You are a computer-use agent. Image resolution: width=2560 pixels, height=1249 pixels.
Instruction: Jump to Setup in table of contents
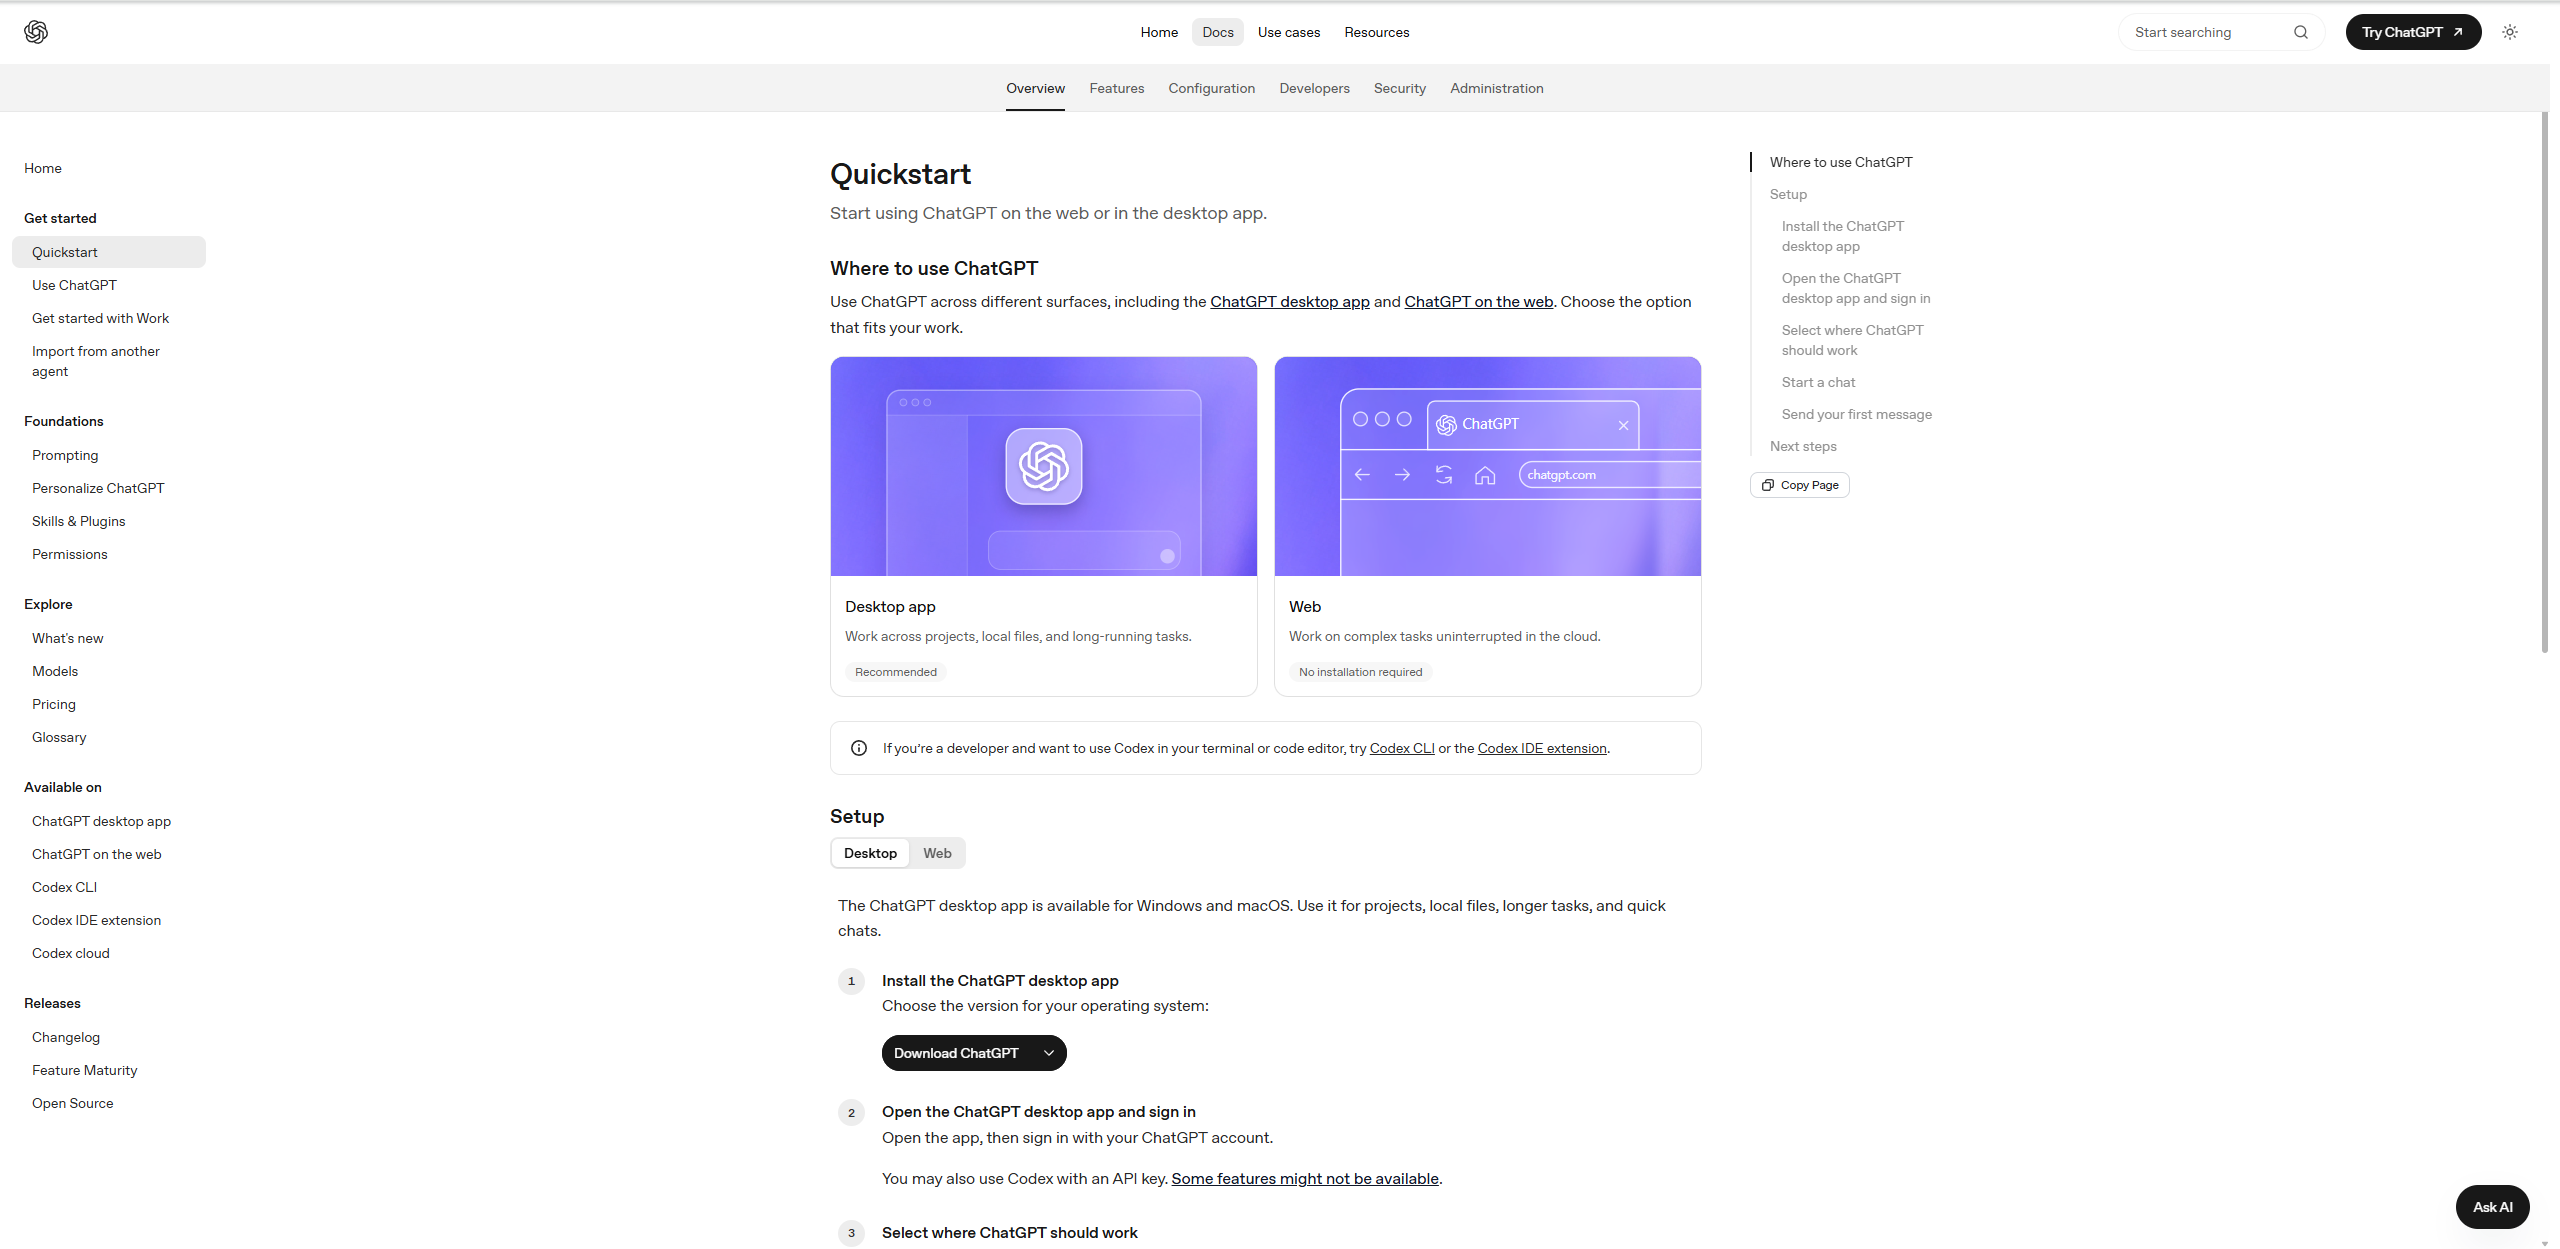(1788, 194)
